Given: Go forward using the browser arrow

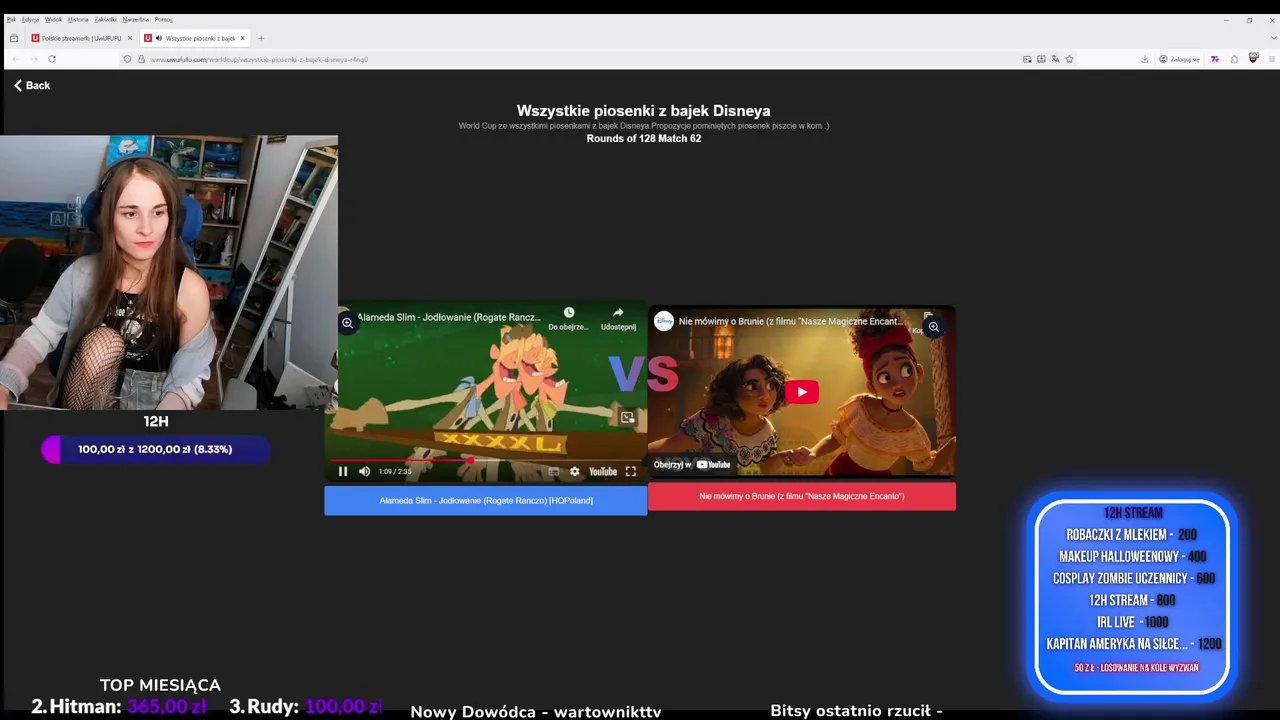Looking at the screenshot, I should click(x=33, y=59).
